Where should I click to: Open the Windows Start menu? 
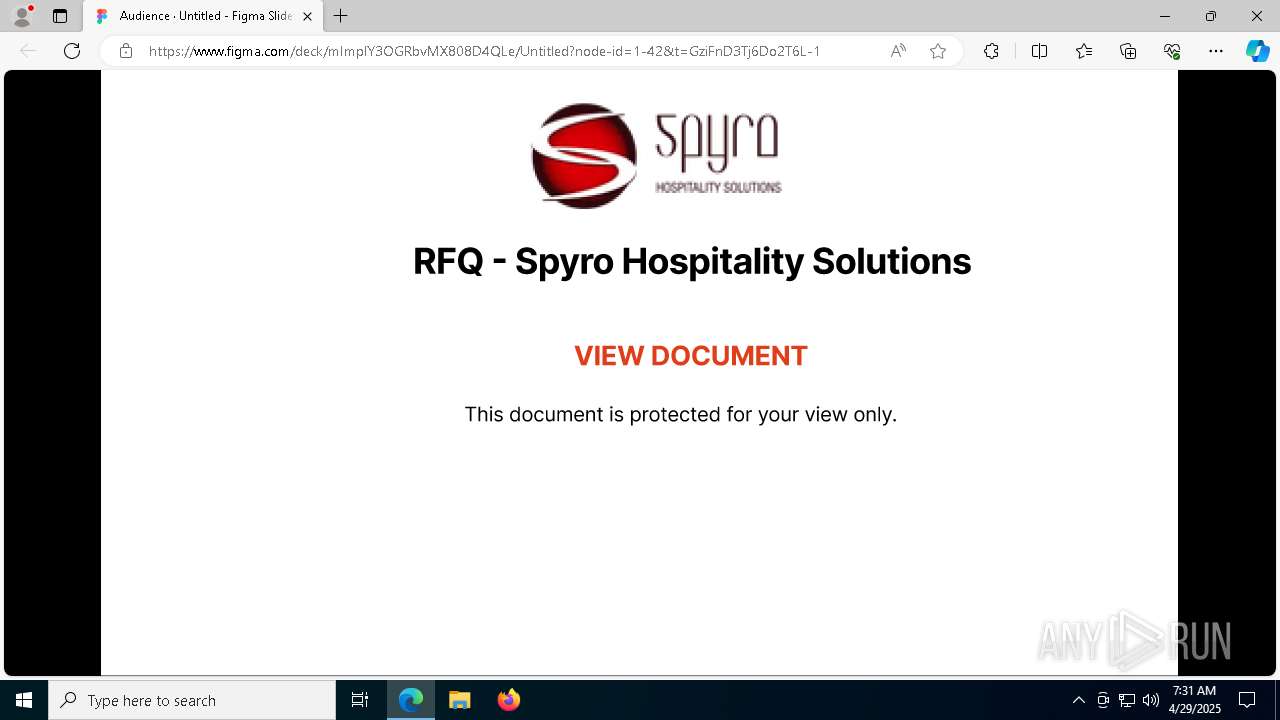pos(24,700)
